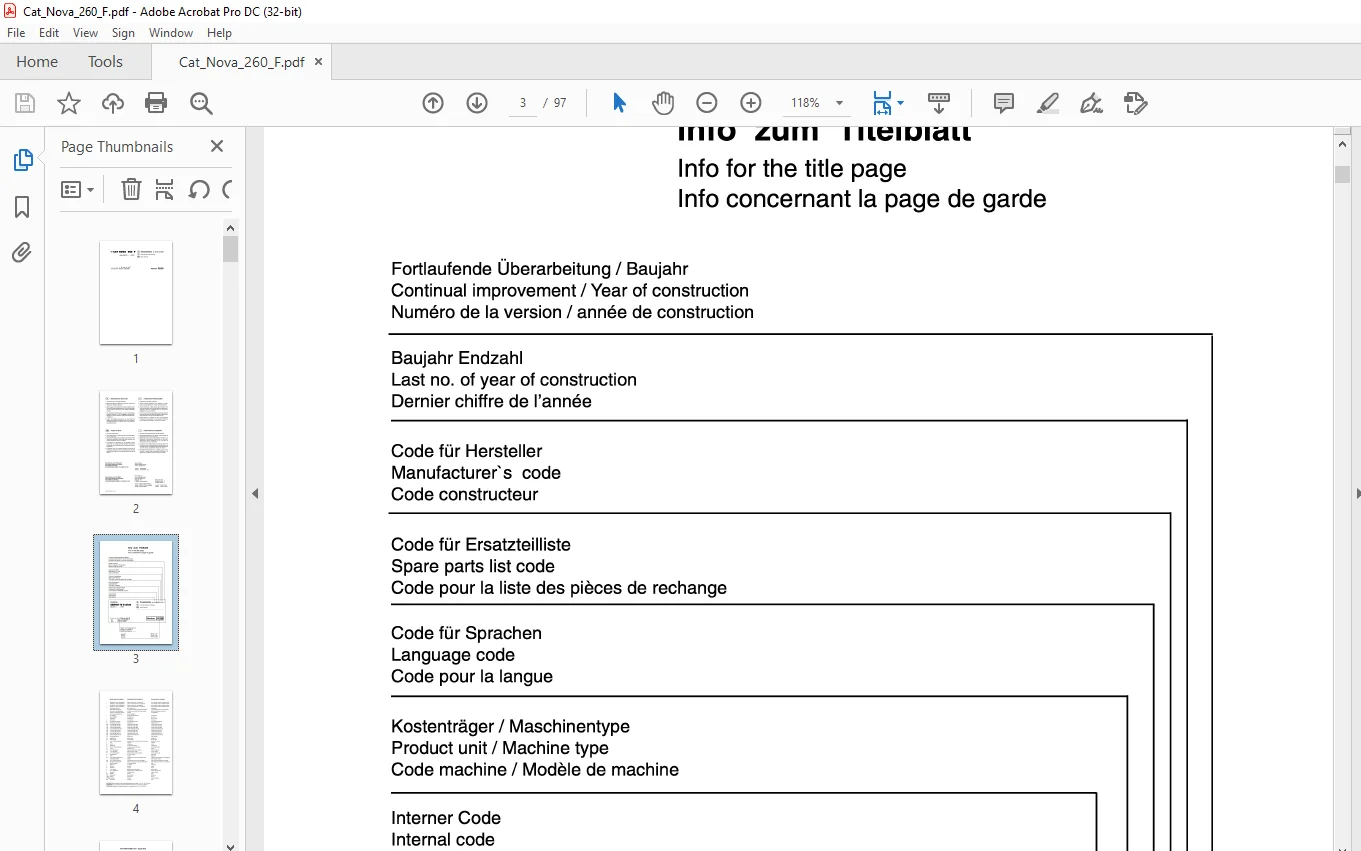Click the text 'Info for the title page'
Viewport: 1361px width, 851px height.
(792, 168)
